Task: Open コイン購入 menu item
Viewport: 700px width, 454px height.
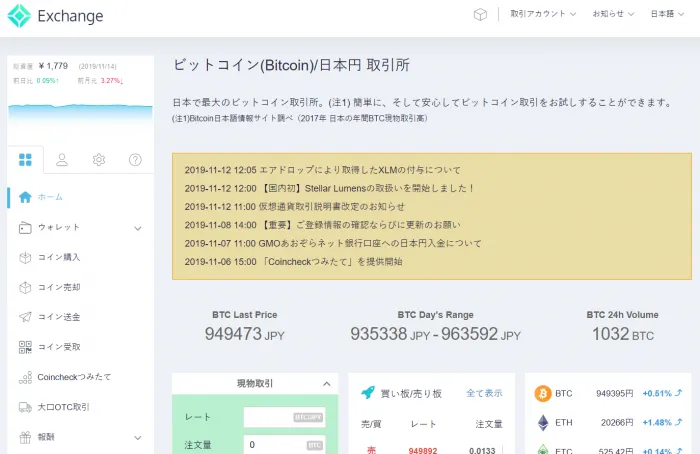Action: point(59,257)
